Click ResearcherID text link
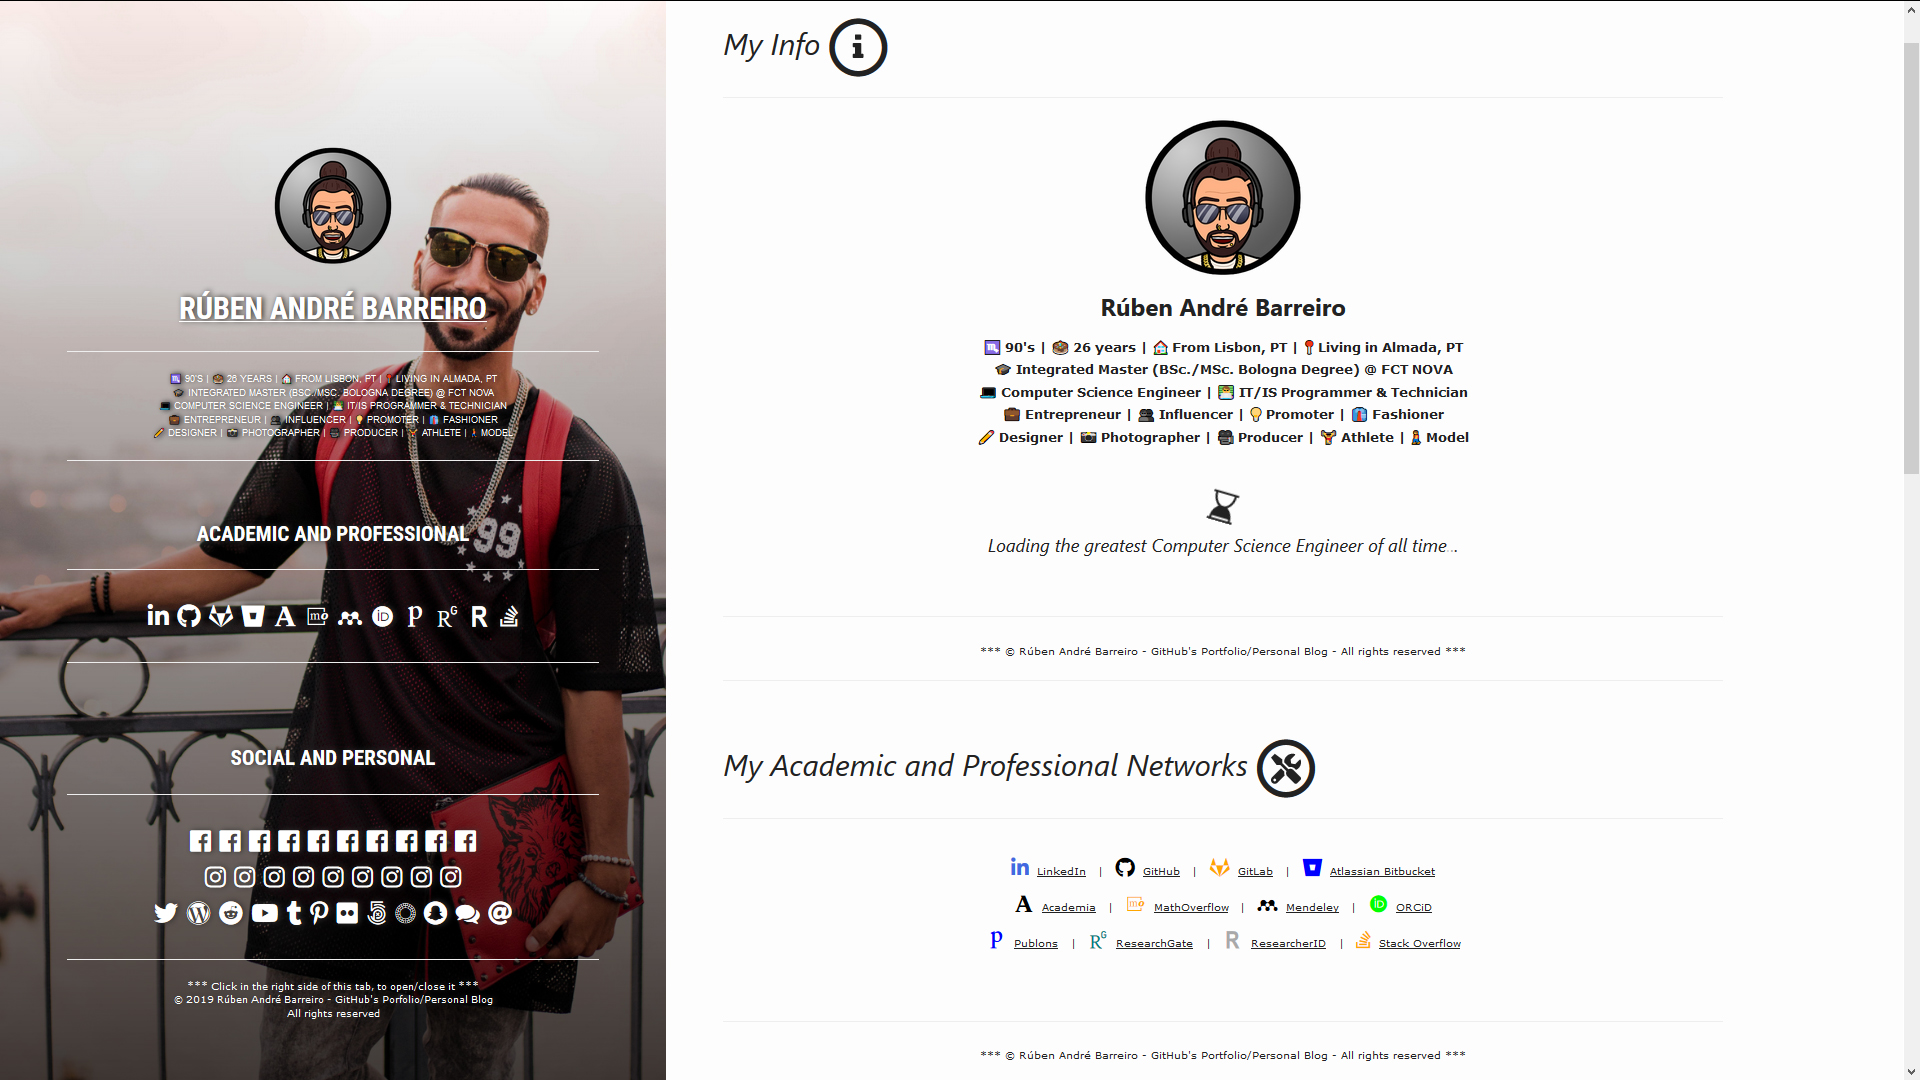 [x=1286, y=942]
